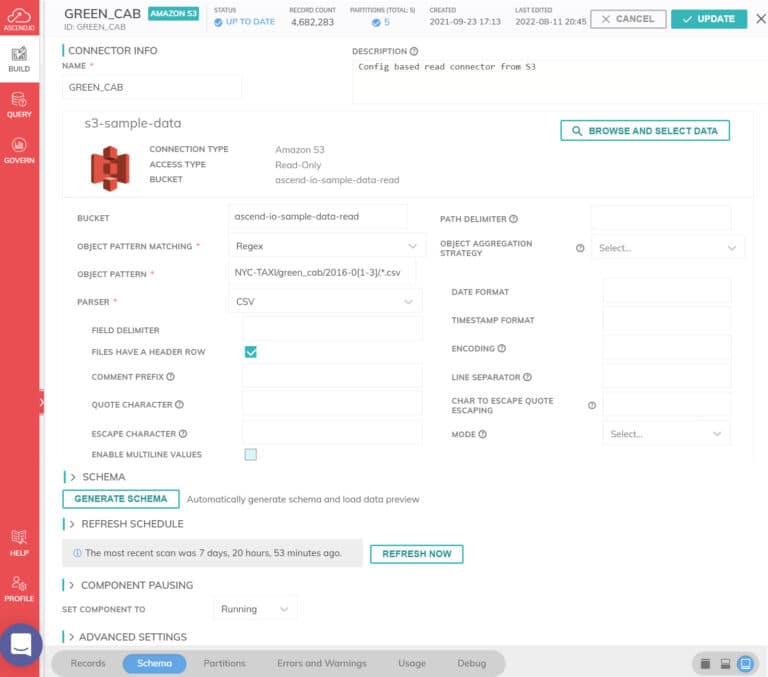Open the Govern section
The width and height of the screenshot is (768, 677).
click(19, 150)
